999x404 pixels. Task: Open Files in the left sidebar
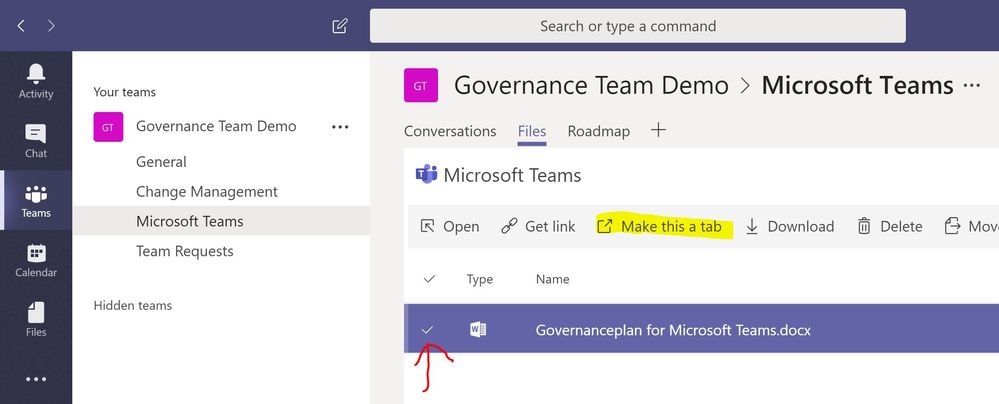[x=36, y=320]
